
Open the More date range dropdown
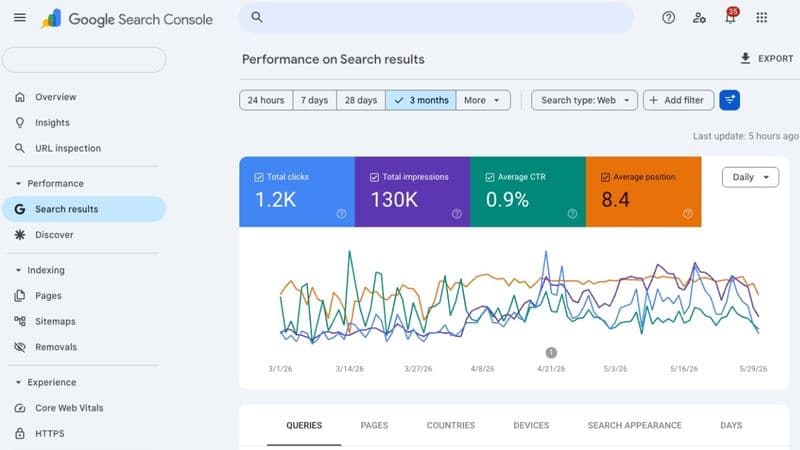click(x=483, y=100)
